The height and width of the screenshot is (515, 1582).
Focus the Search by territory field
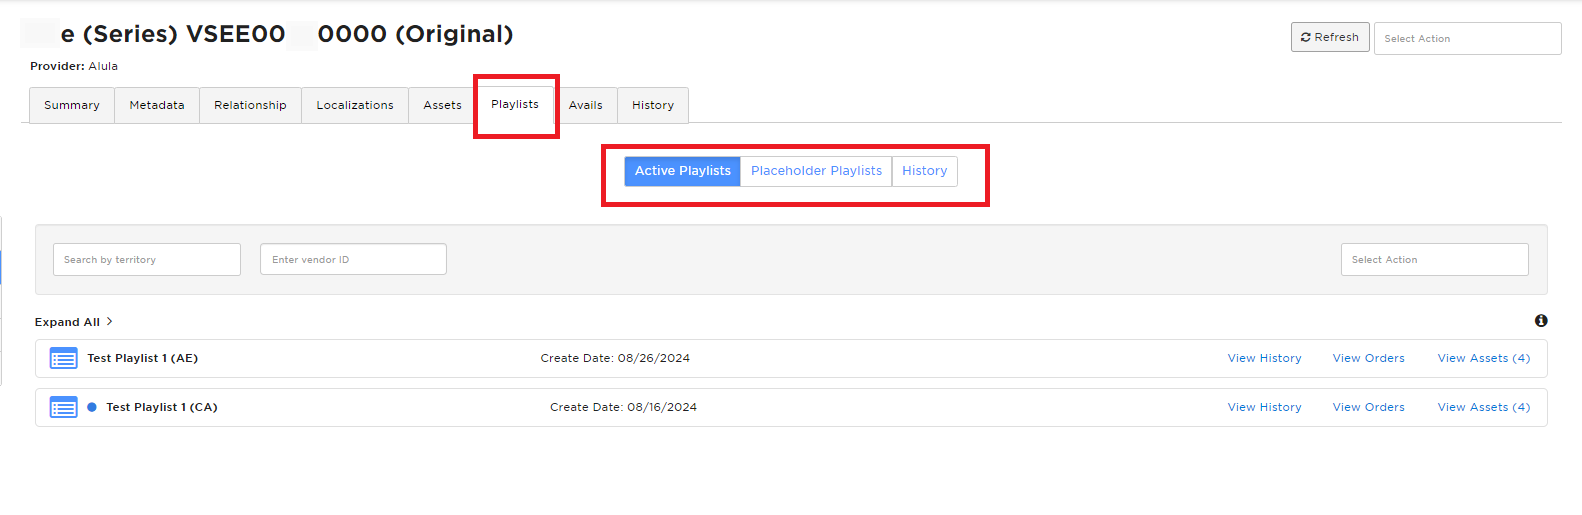[x=147, y=259]
